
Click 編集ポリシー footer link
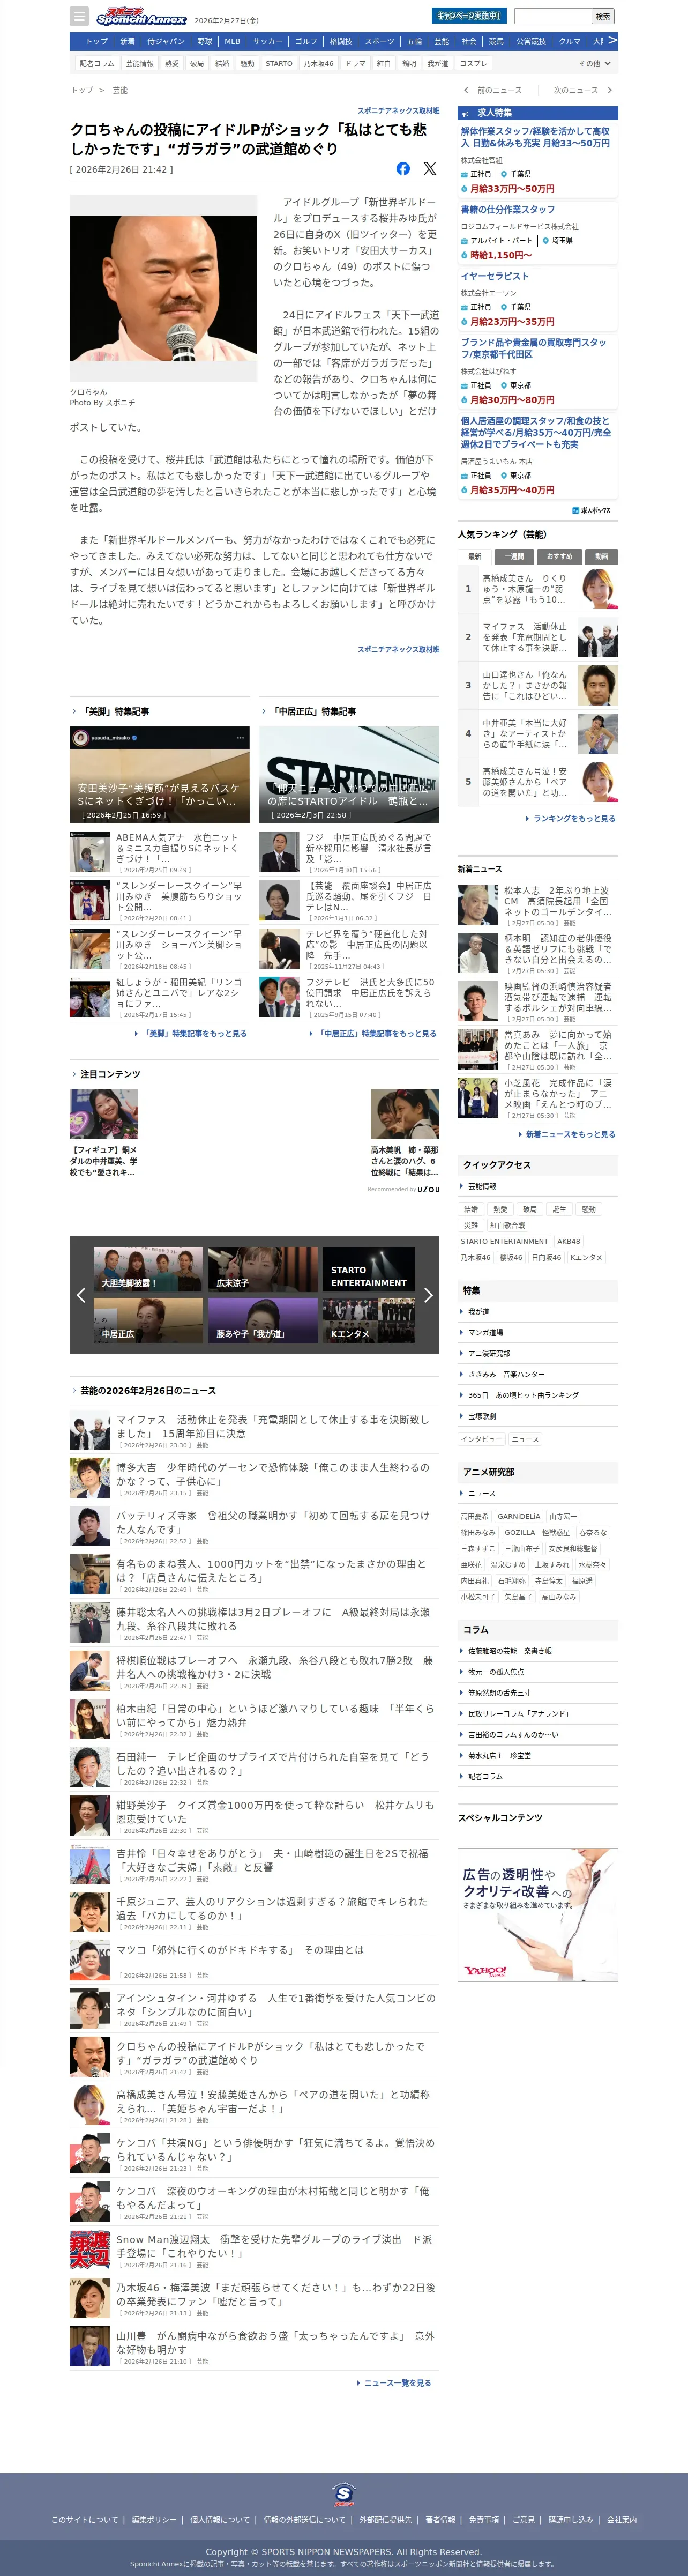(154, 2519)
